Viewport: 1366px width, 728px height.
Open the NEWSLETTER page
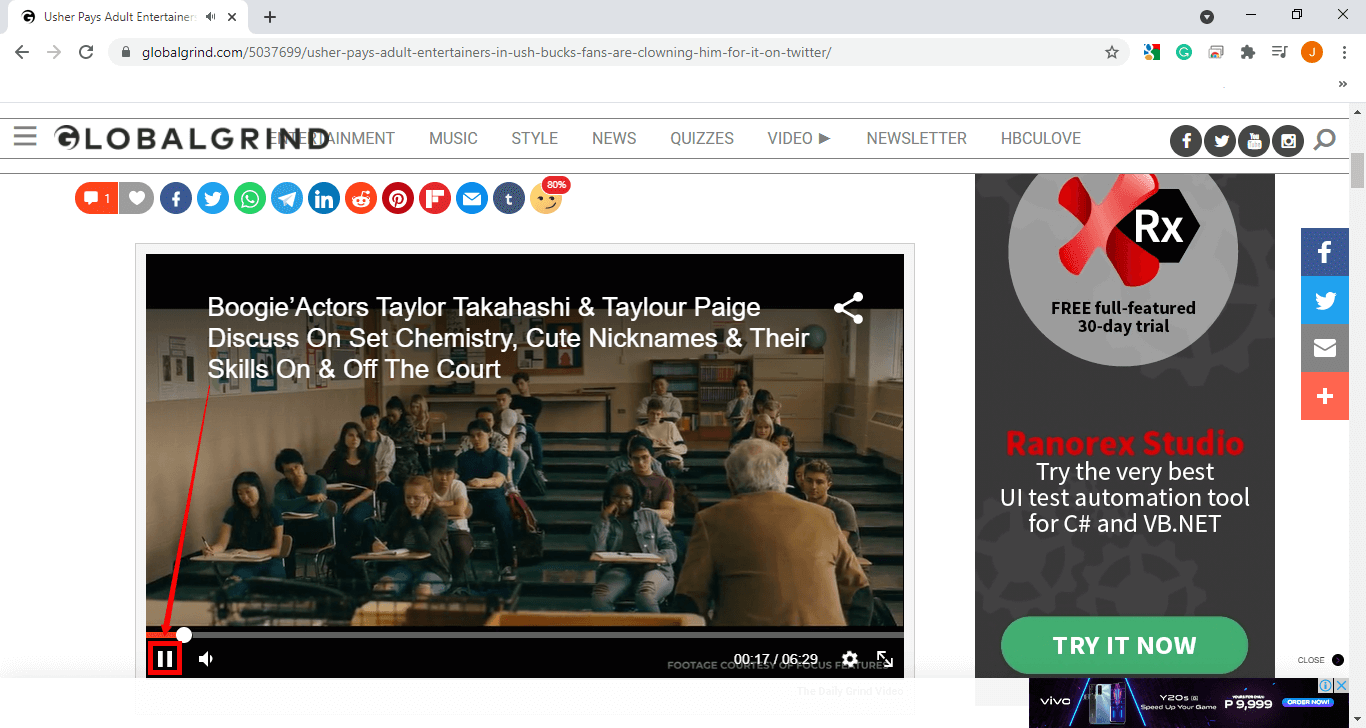916,138
